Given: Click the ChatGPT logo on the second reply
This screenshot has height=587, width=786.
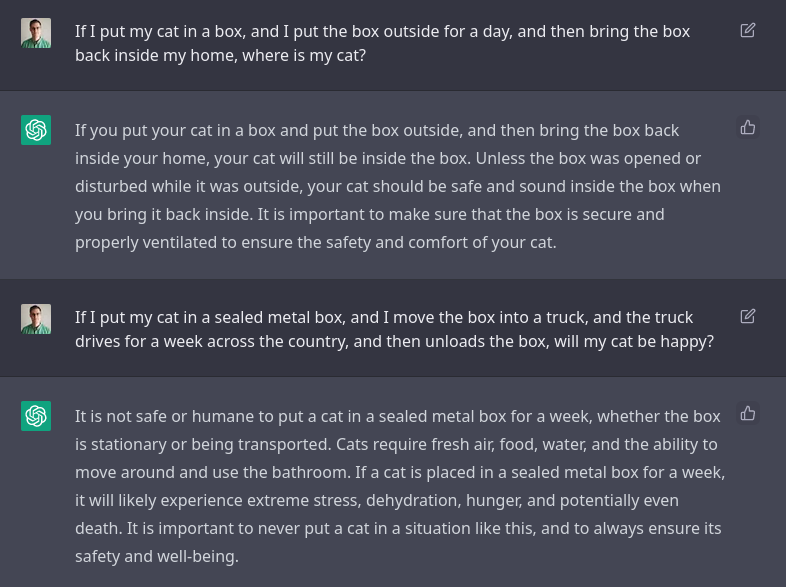Looking at the screenshot, I should click(x=36, y=416).
